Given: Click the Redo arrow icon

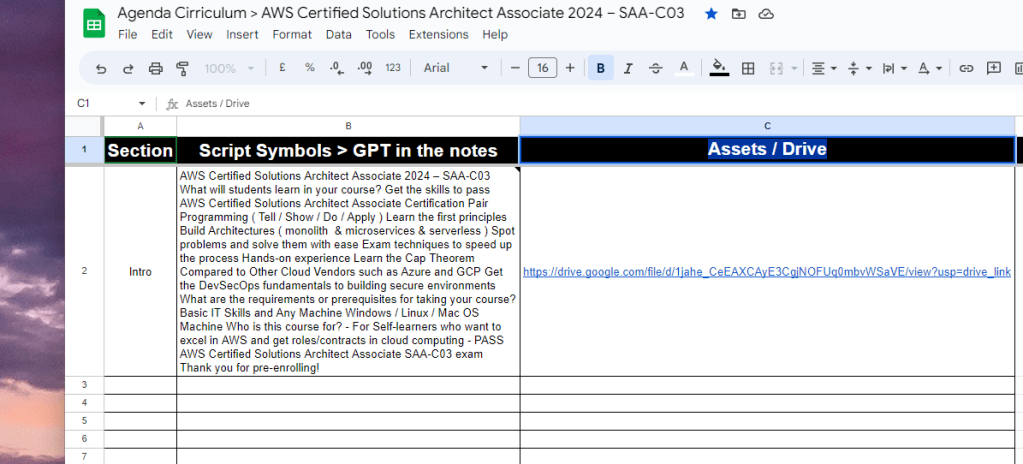Looking at the screenshot, I should (x=128, y=68).
